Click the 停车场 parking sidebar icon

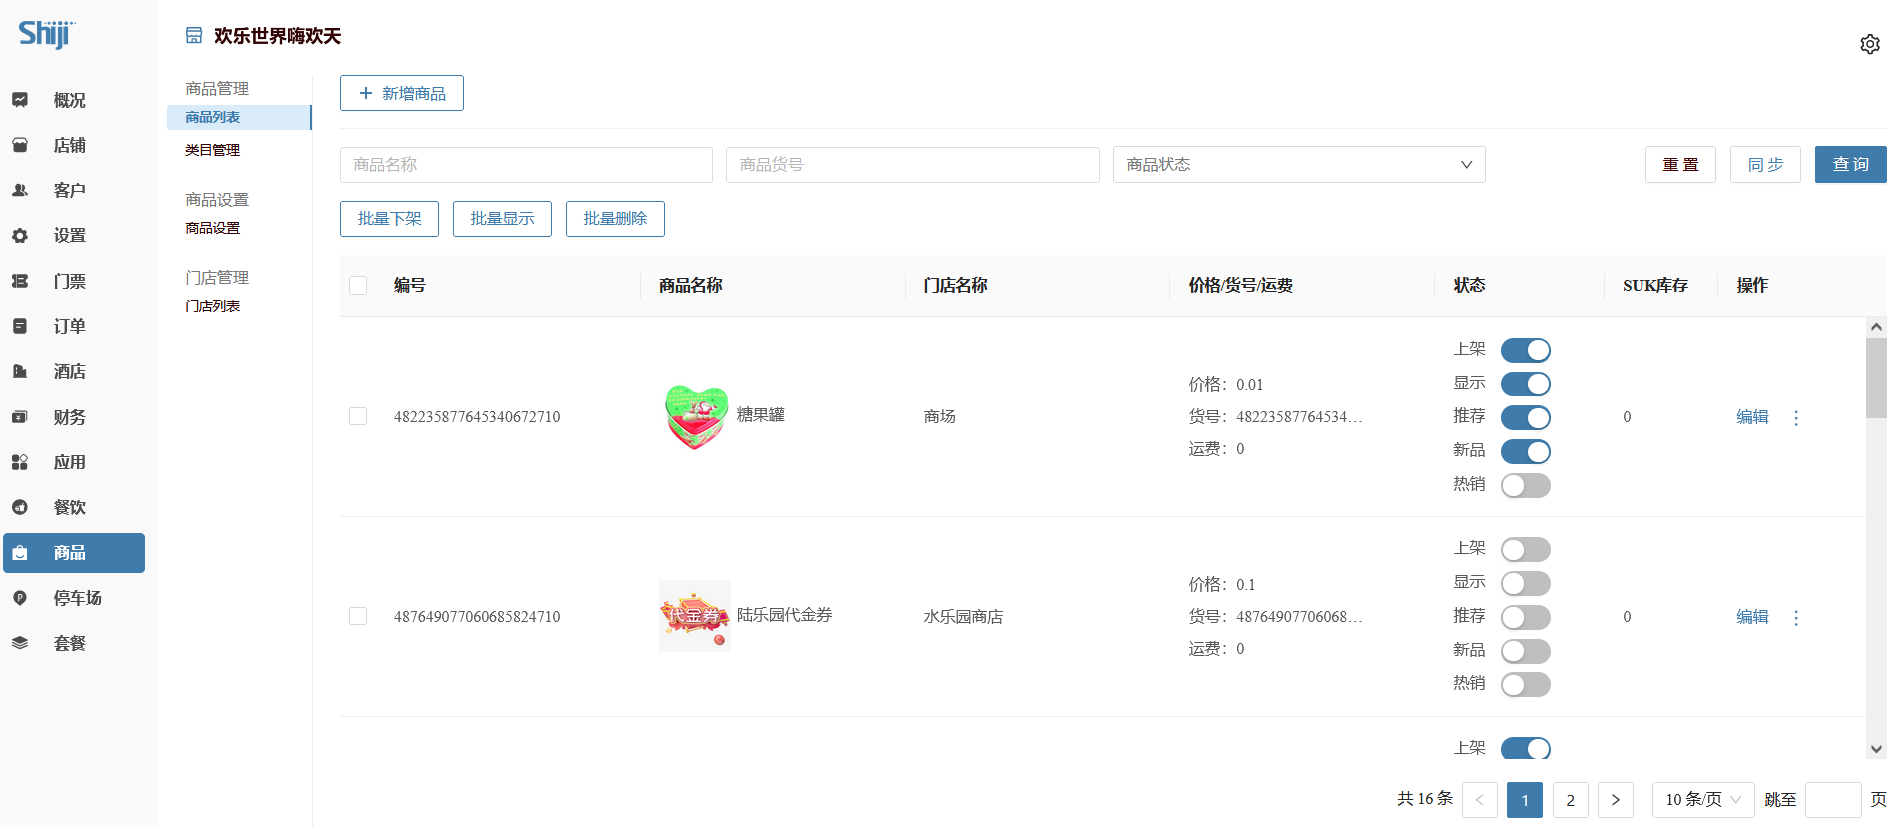pyautogui.click(x=20, y=598)
